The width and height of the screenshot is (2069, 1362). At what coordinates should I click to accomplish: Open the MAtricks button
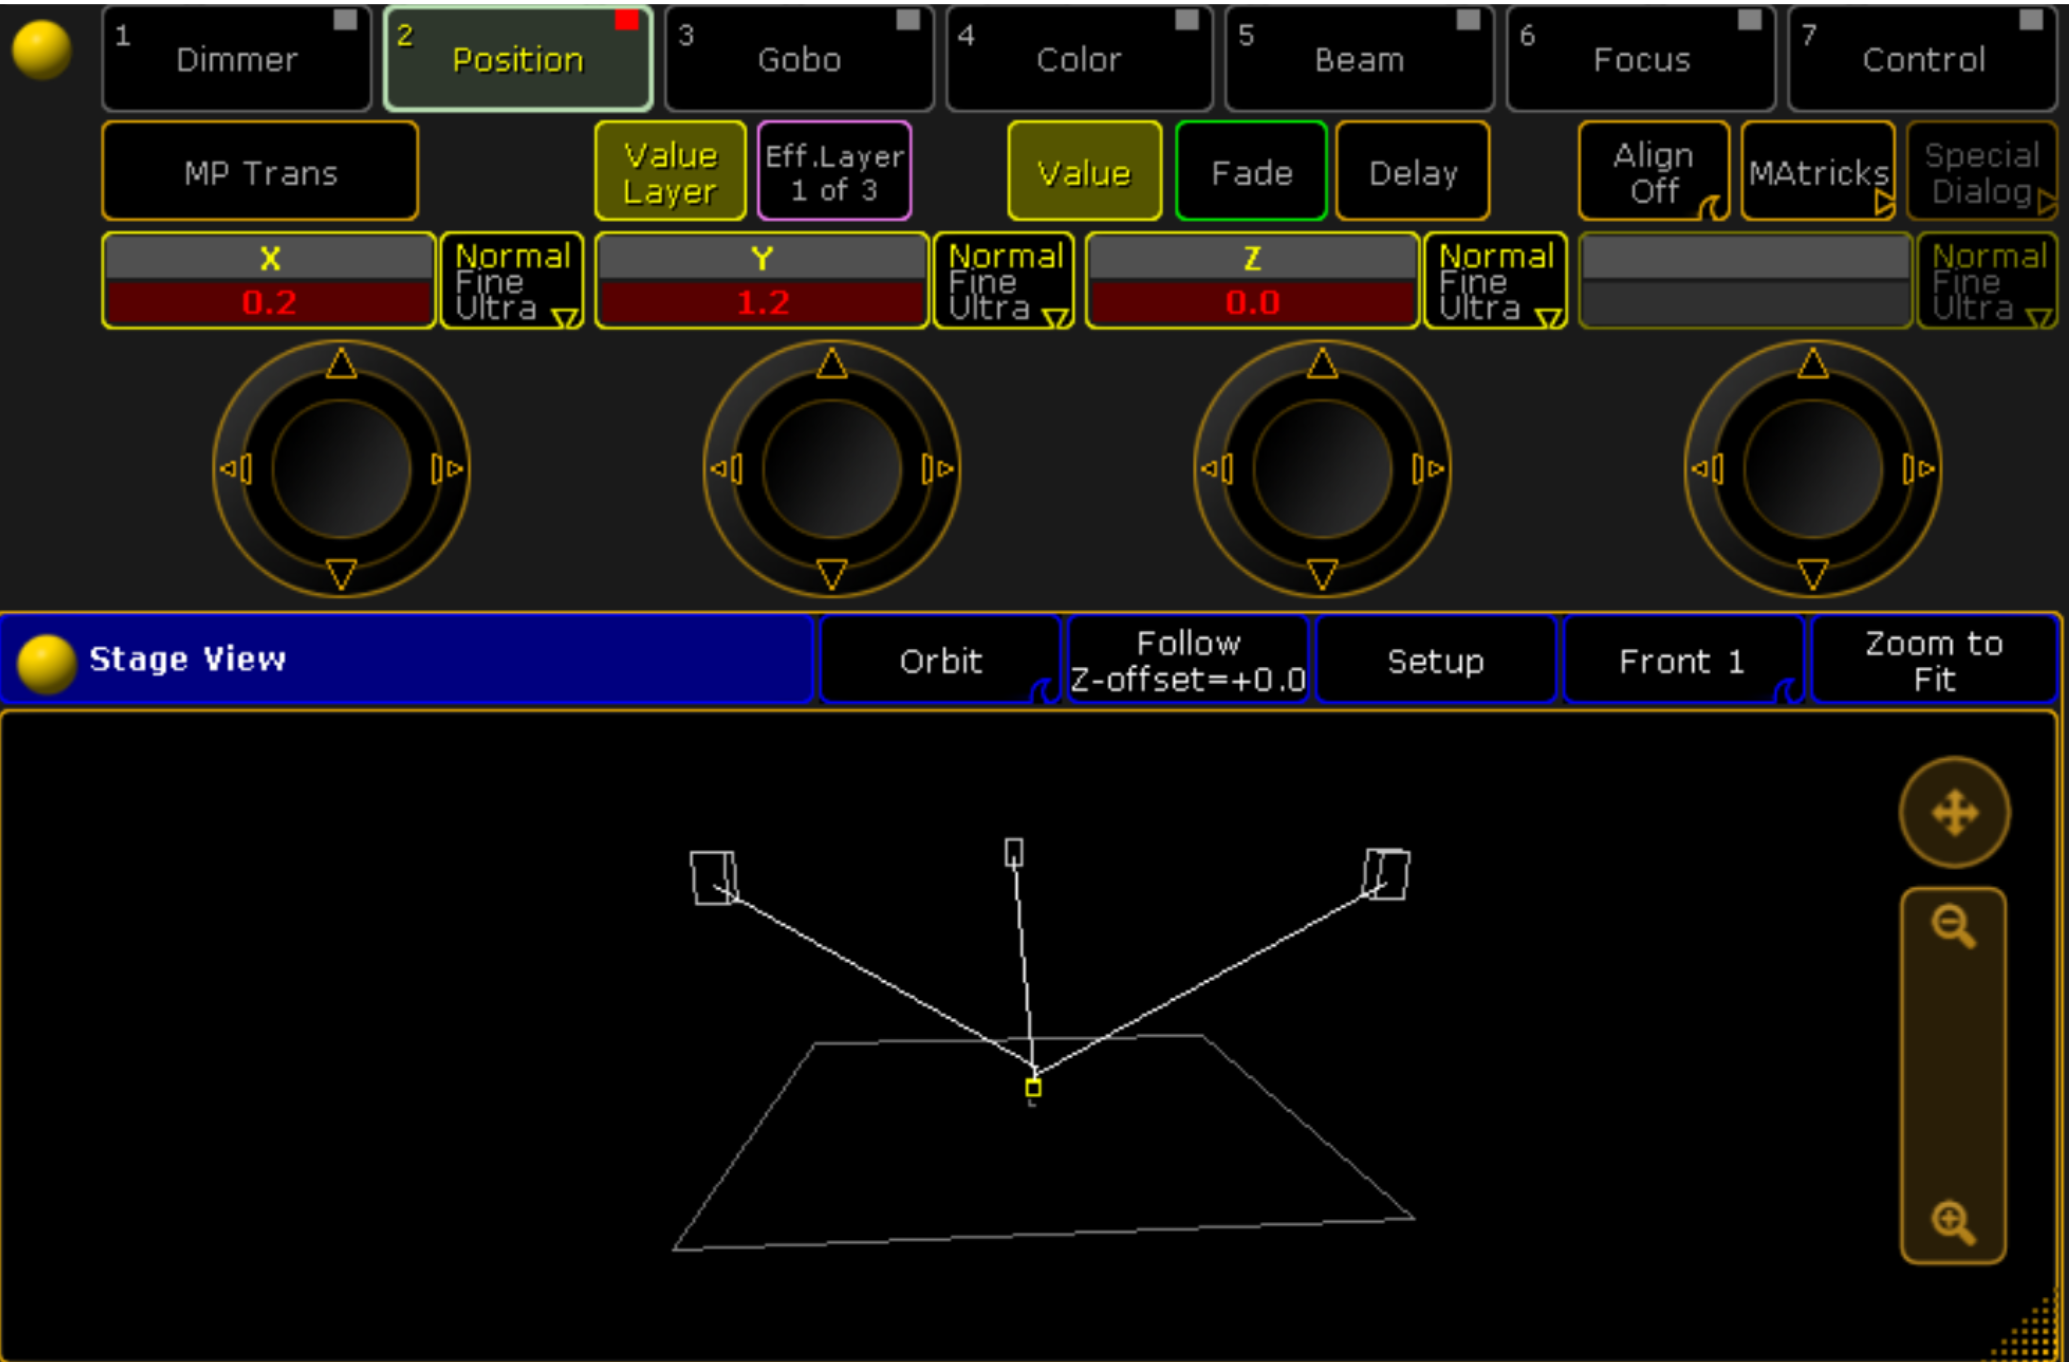pyautogui.click(x=1818, y=172)
